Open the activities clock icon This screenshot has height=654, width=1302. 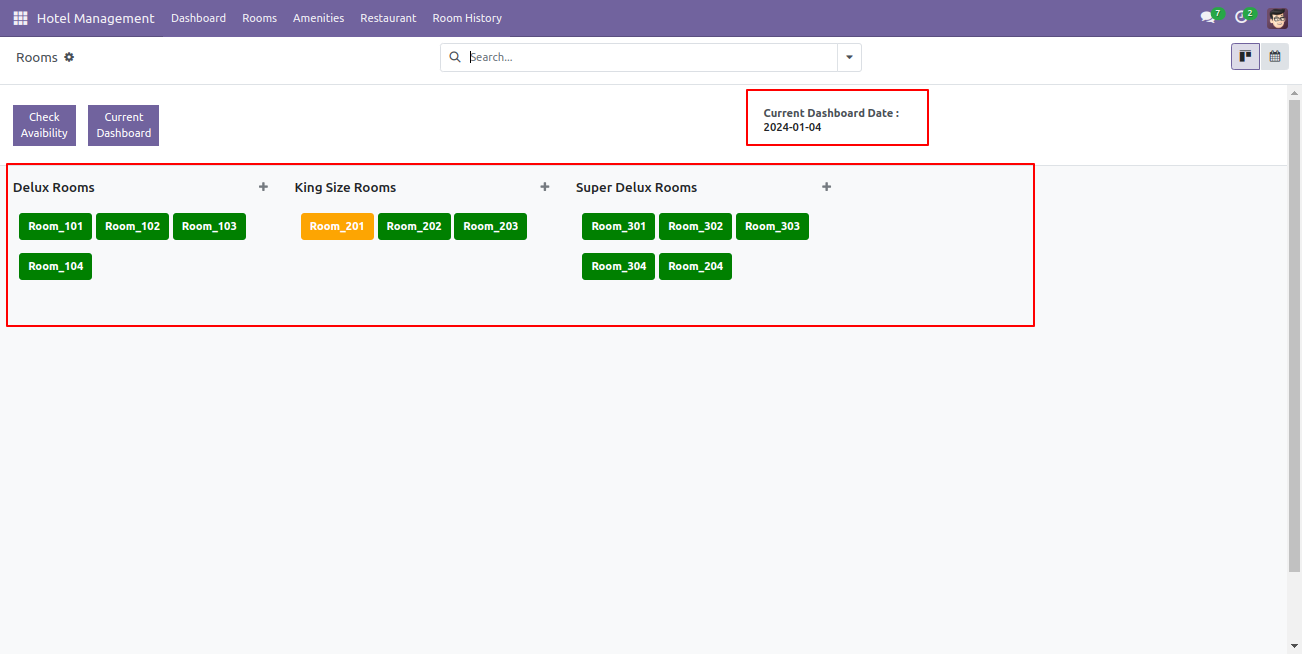(1243, 18)
